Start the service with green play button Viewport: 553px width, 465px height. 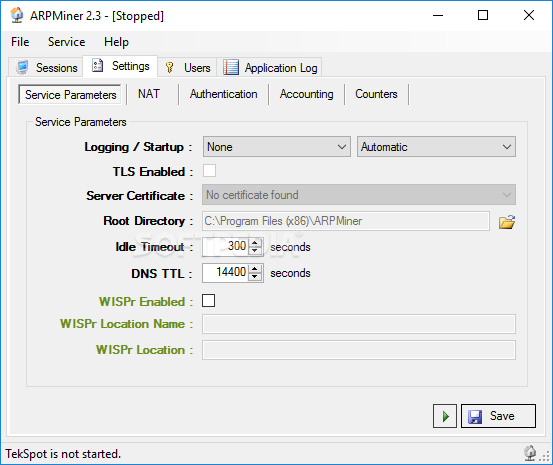click(445, 416)
